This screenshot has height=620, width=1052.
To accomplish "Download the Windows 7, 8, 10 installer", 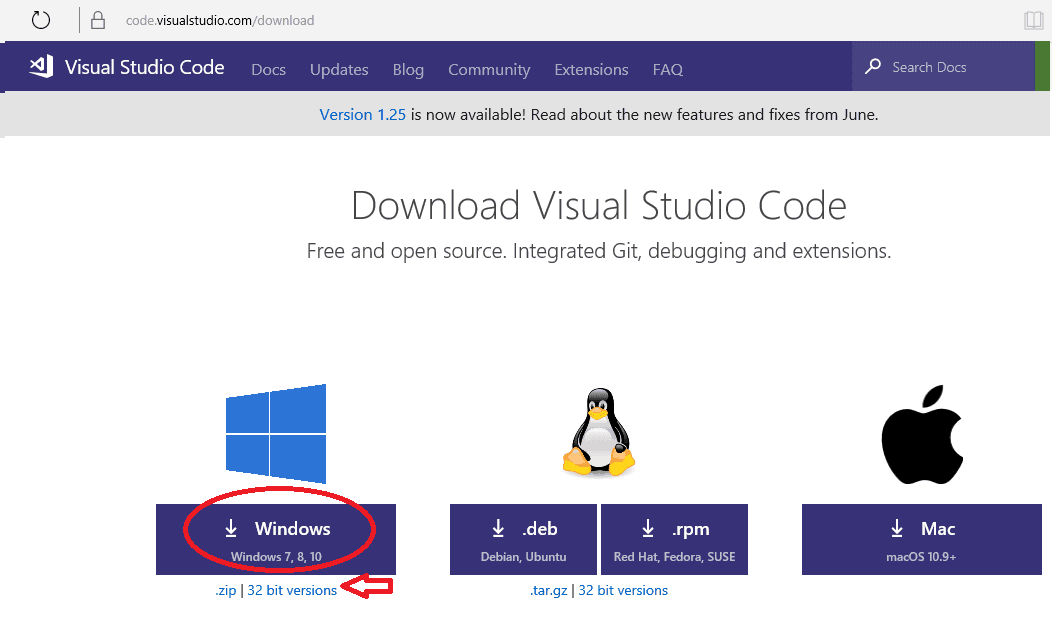I will point(276,539).
